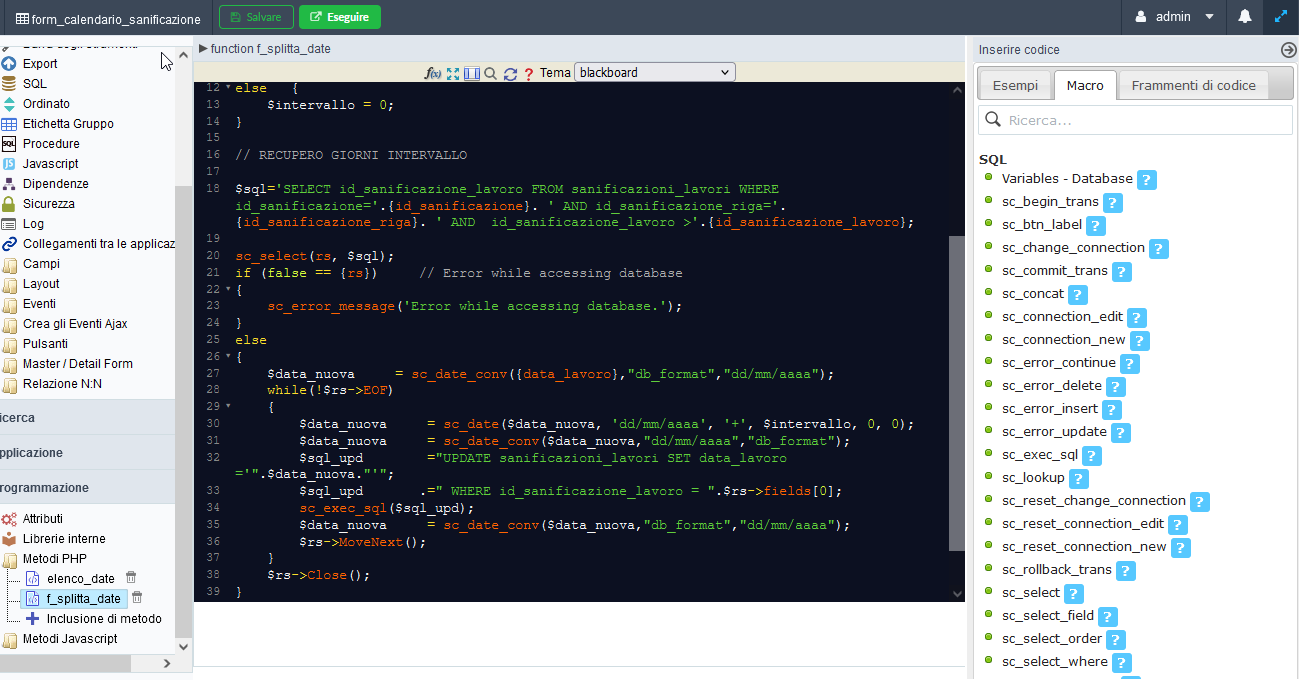
Task: Switch to the Esempi tab
Action: [x=1015, y=86]
